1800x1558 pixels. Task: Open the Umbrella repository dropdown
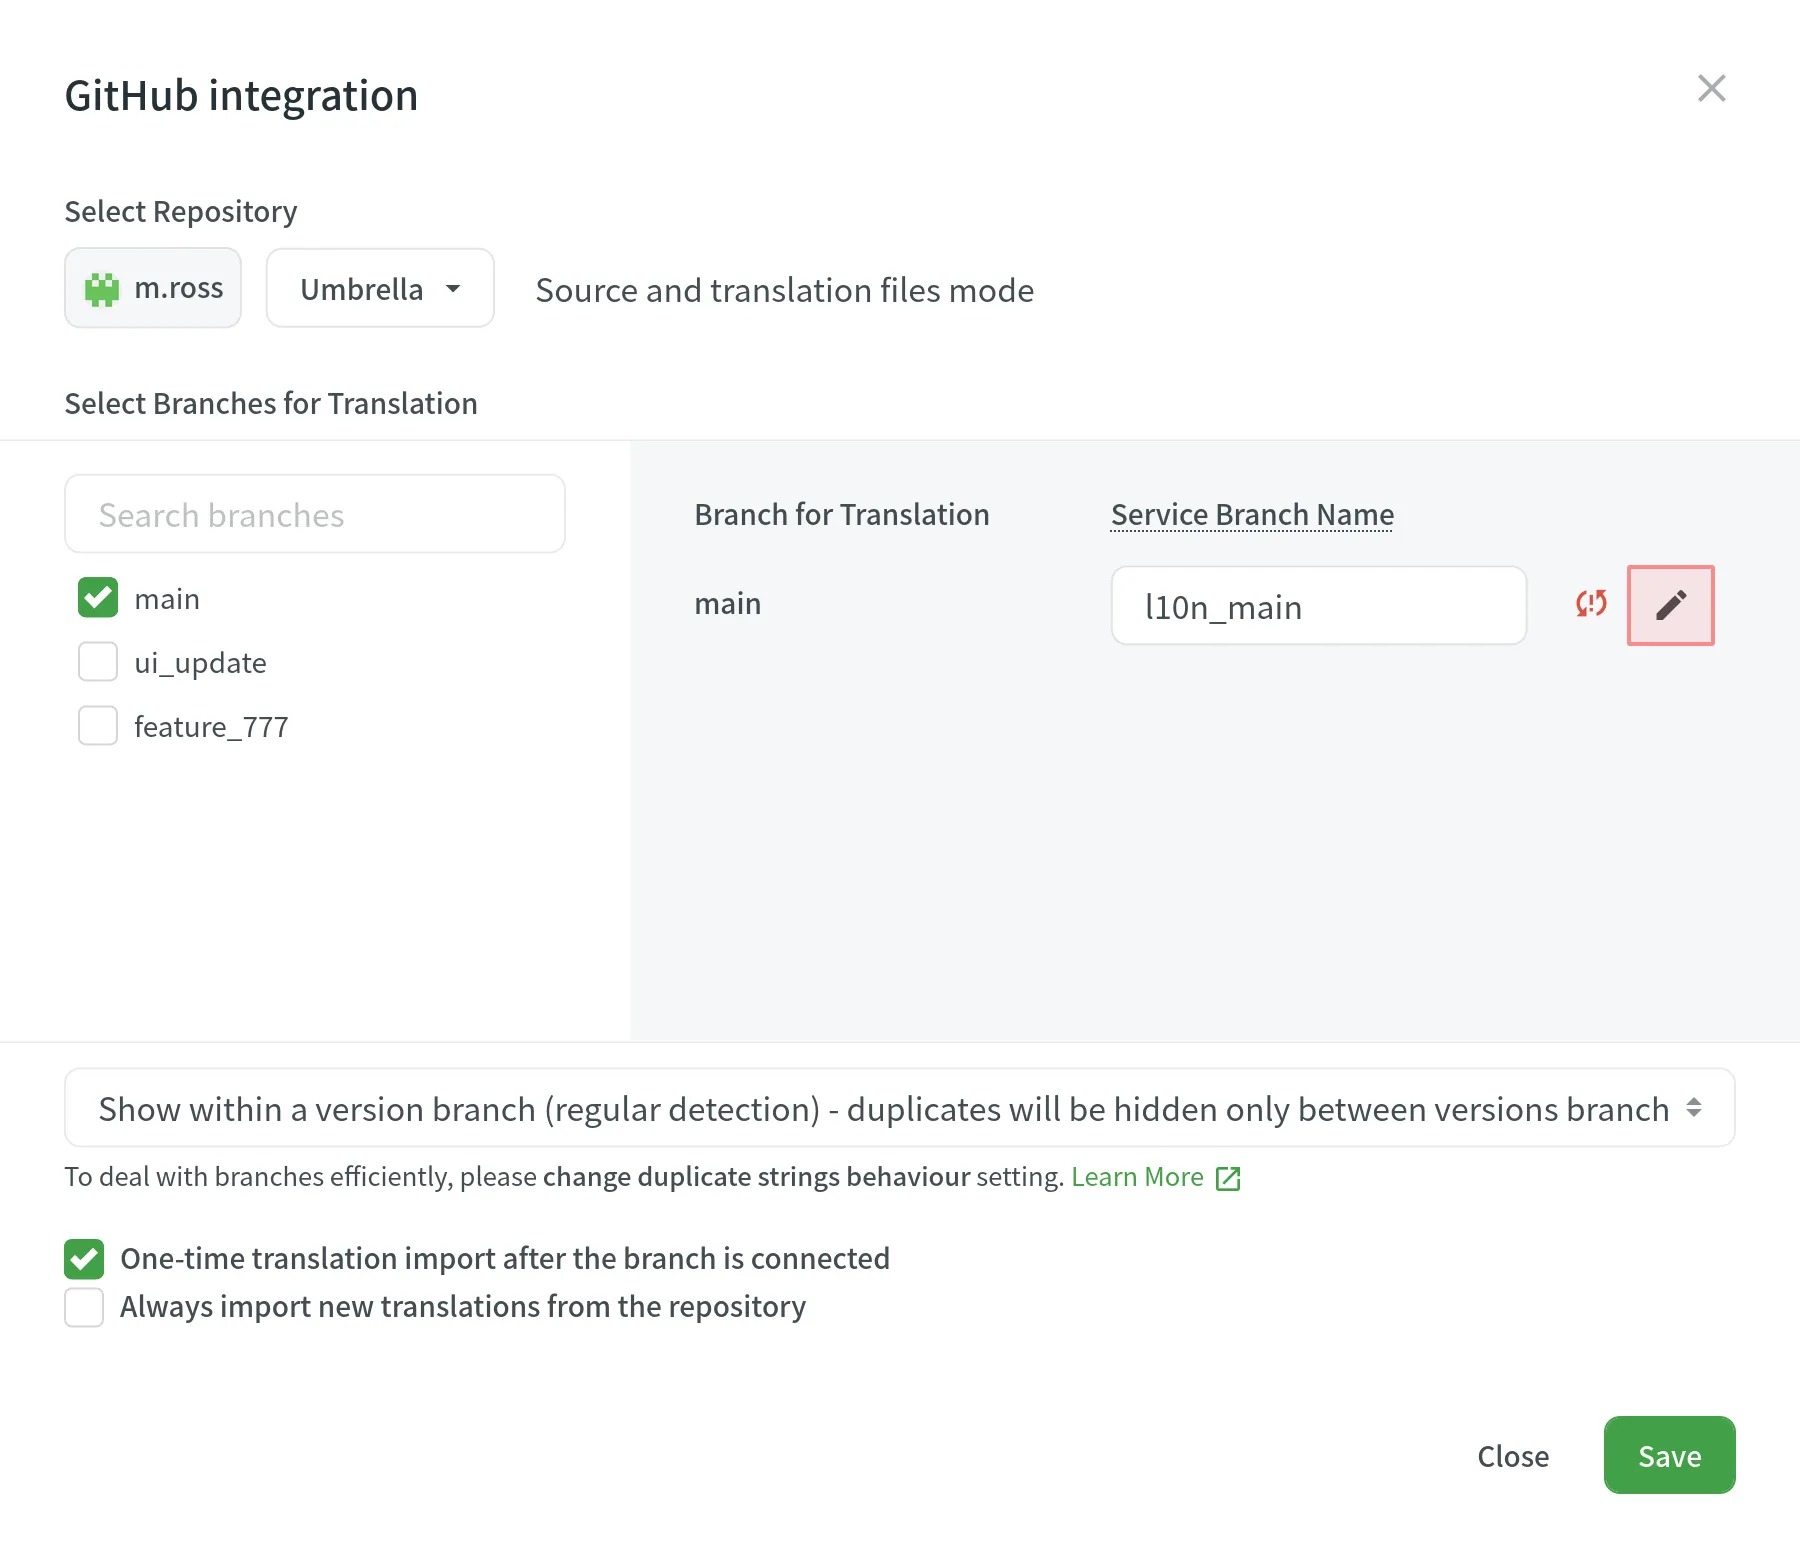coord(380,288)
